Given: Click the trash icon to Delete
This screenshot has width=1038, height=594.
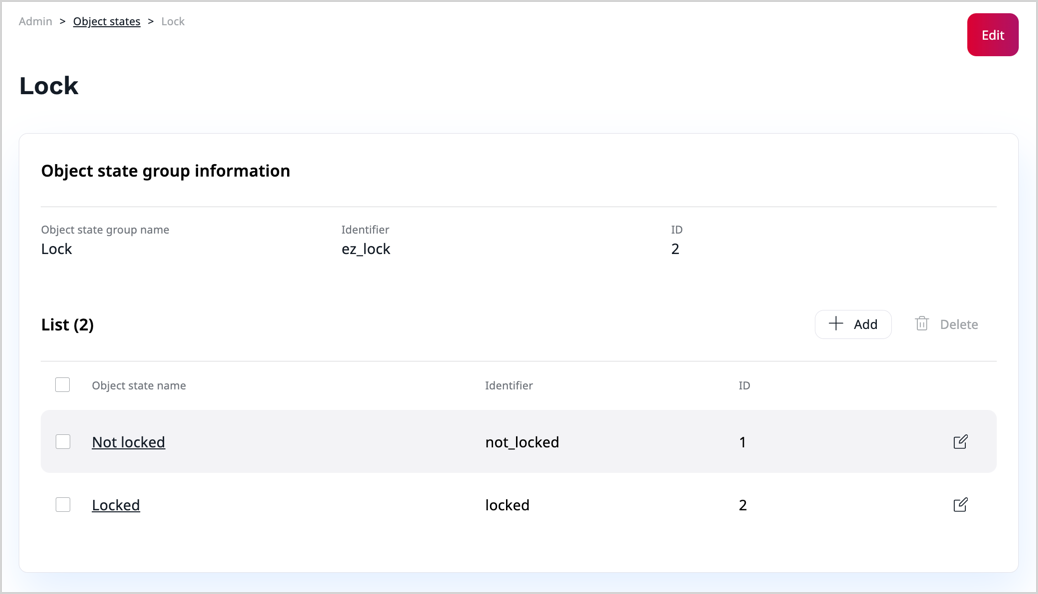Looking at the screenshot, I should point(922,324).
